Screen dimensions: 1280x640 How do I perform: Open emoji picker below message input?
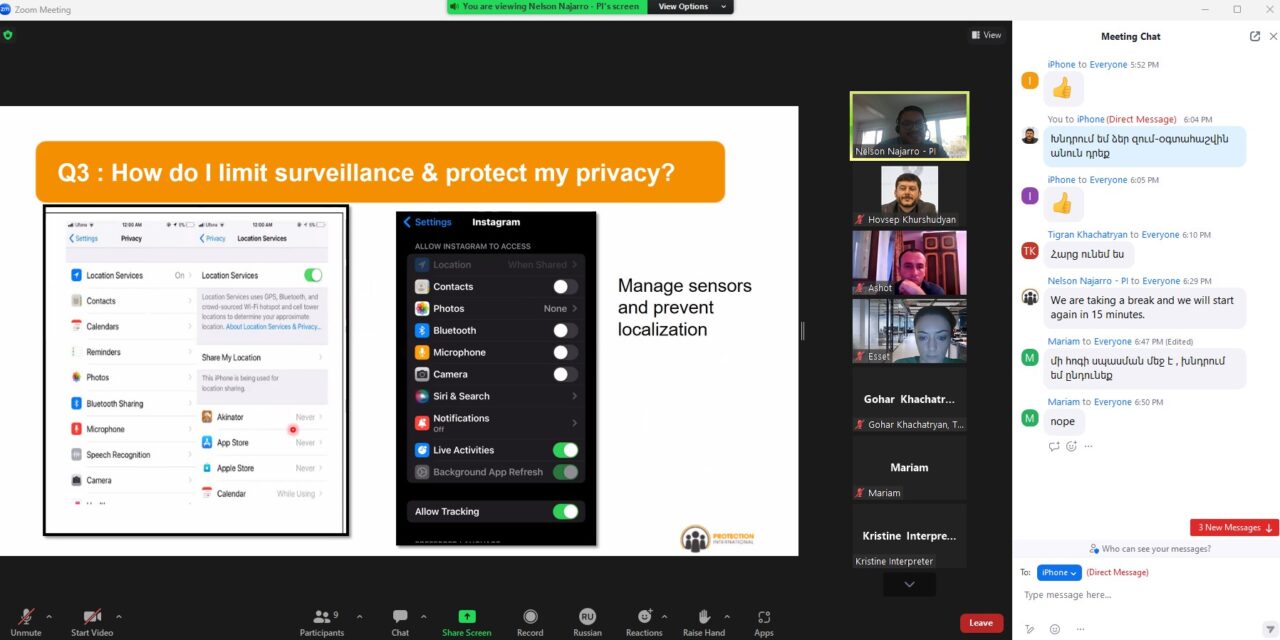tap(1055, 629)
